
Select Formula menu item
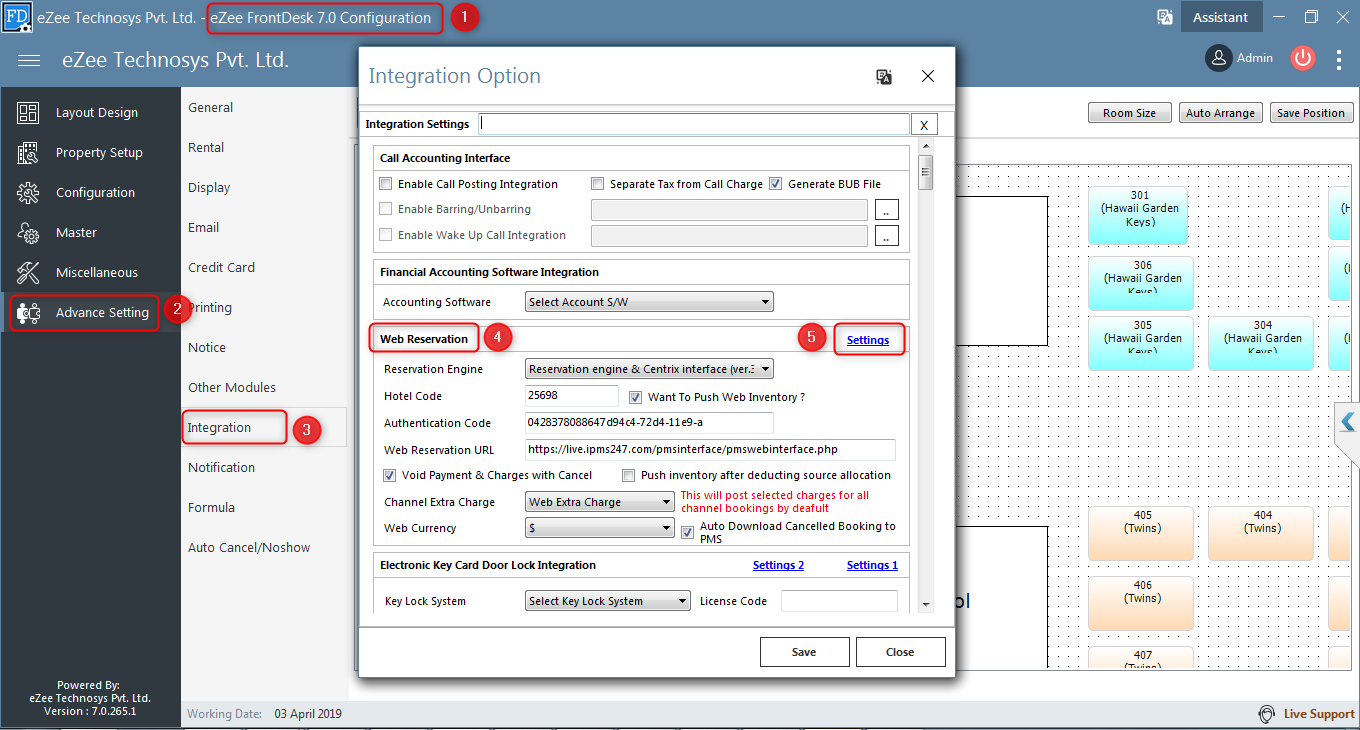click(x=212, y=508)
